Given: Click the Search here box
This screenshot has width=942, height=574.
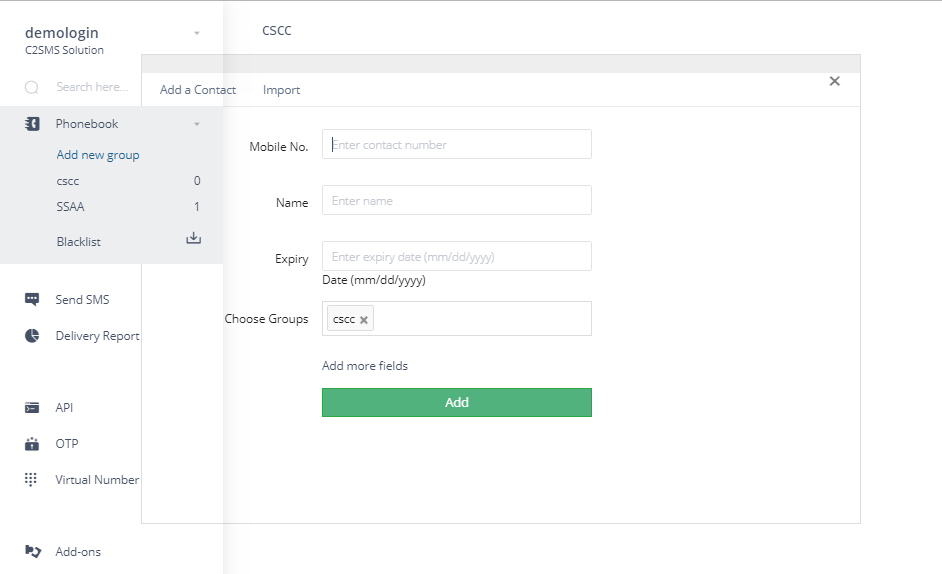Looking at the screenshot, I should pos(92,87).
